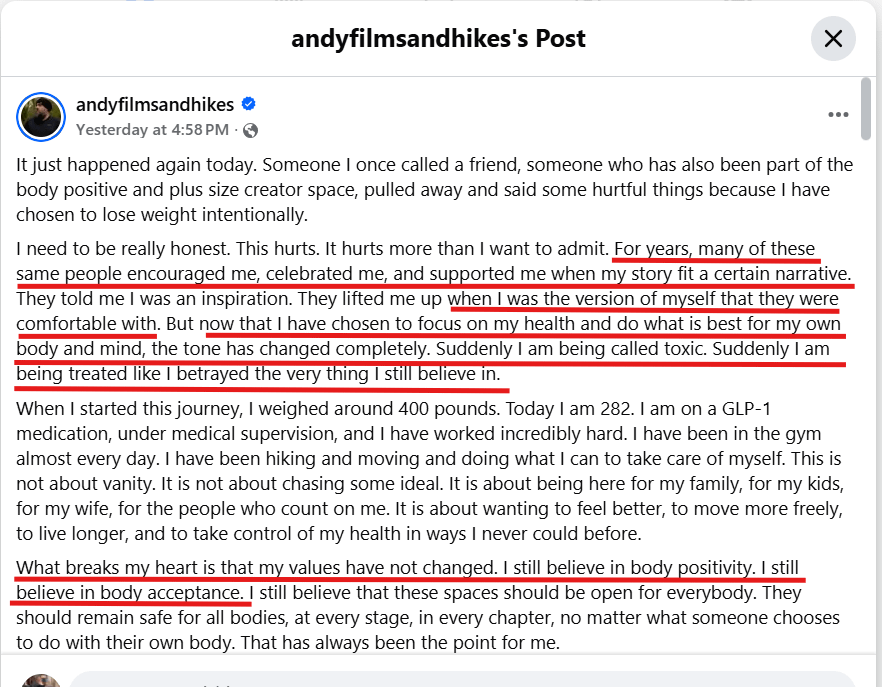Click the scrollbar track below the thumb
The width and height of the screenshot is (882, 687).
(x=866, y=400)
